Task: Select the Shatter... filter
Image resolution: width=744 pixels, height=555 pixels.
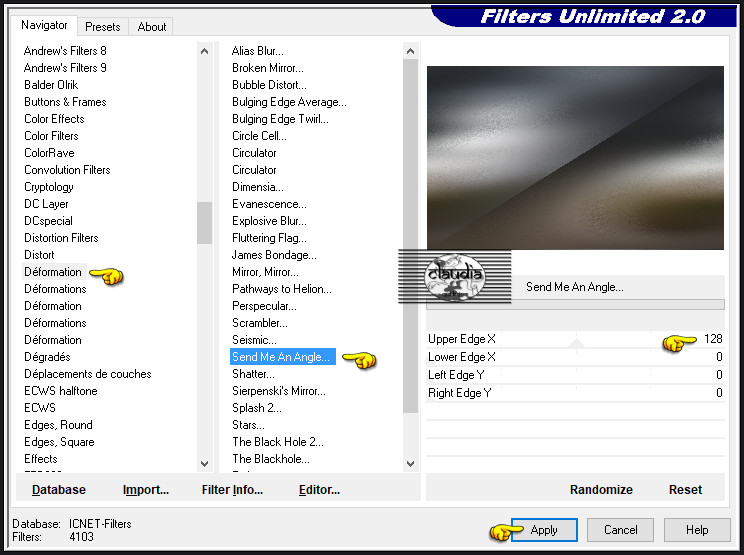Action: click(253, 374)
